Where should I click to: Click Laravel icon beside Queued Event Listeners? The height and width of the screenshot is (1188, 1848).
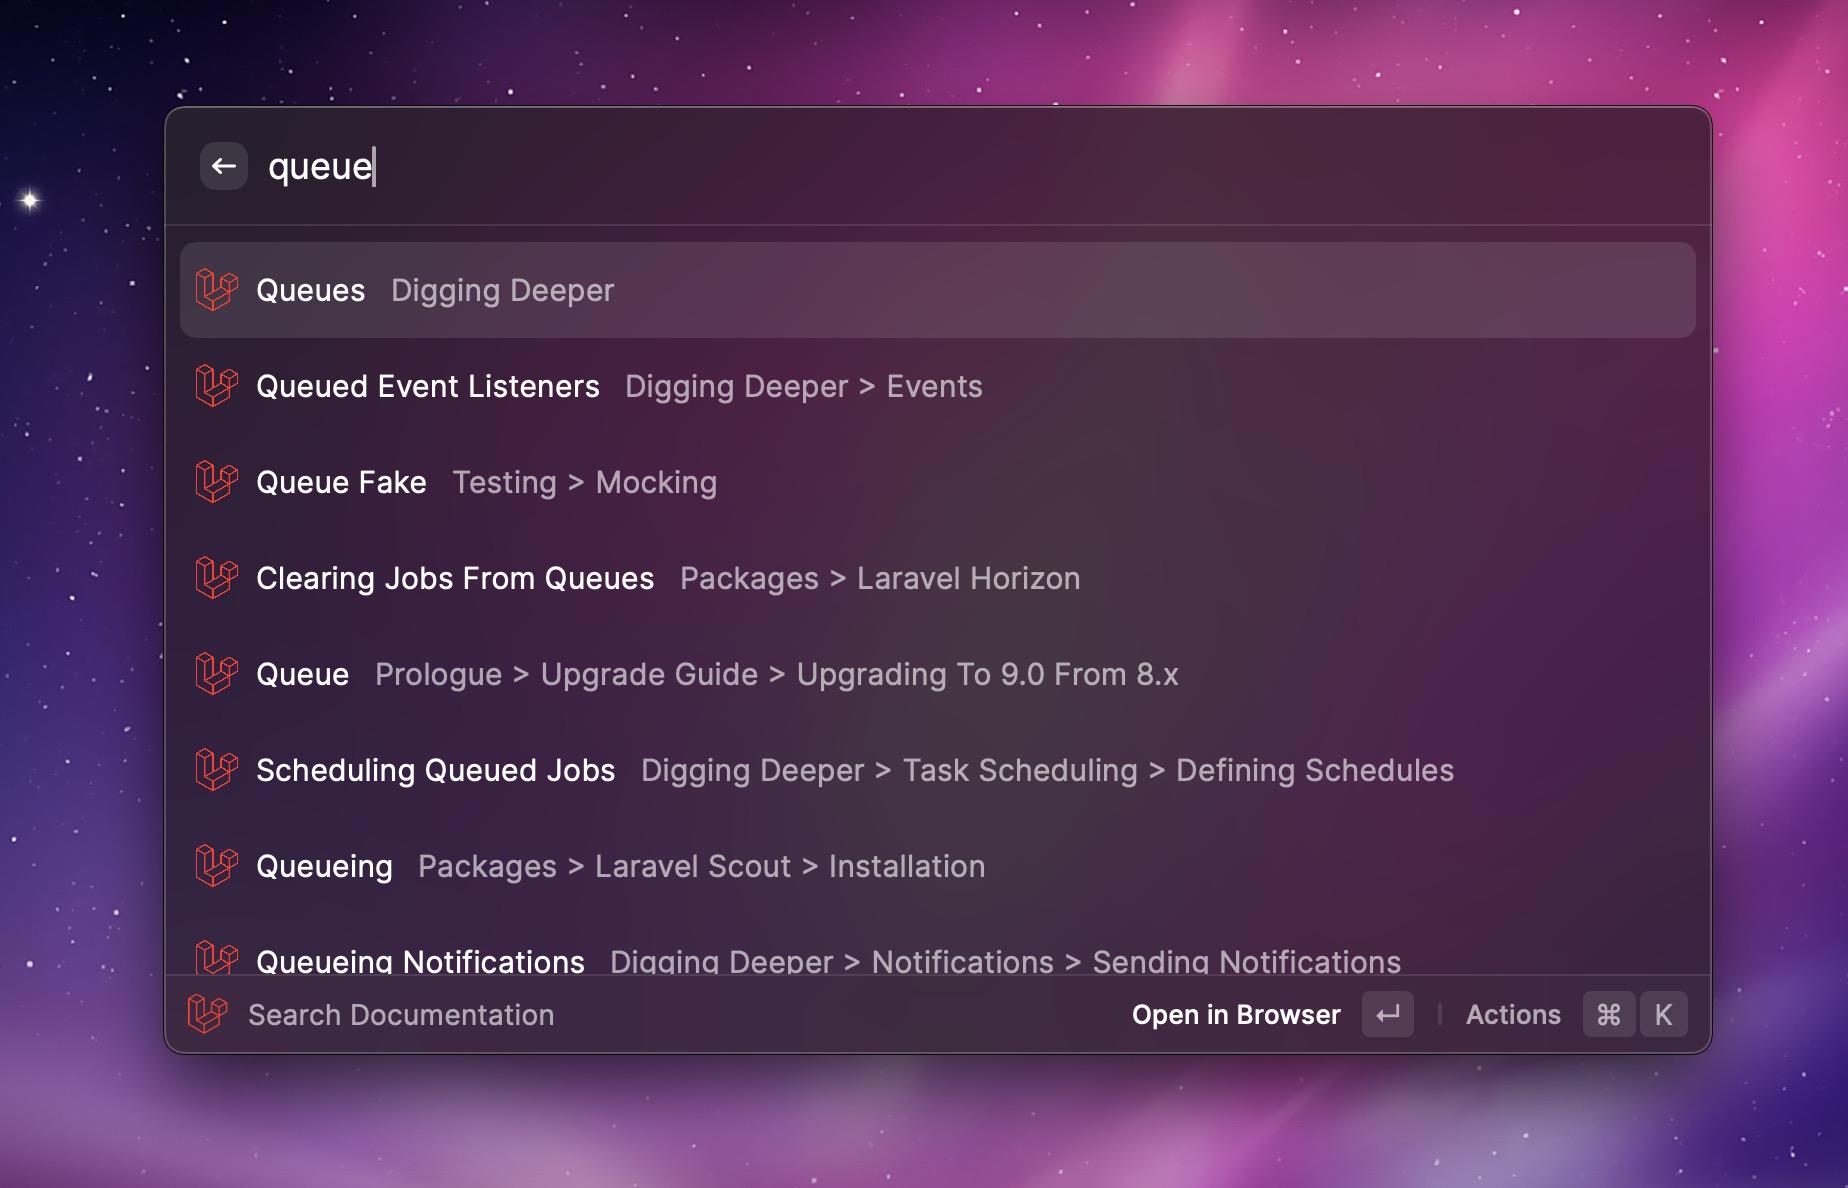point(216,386)
